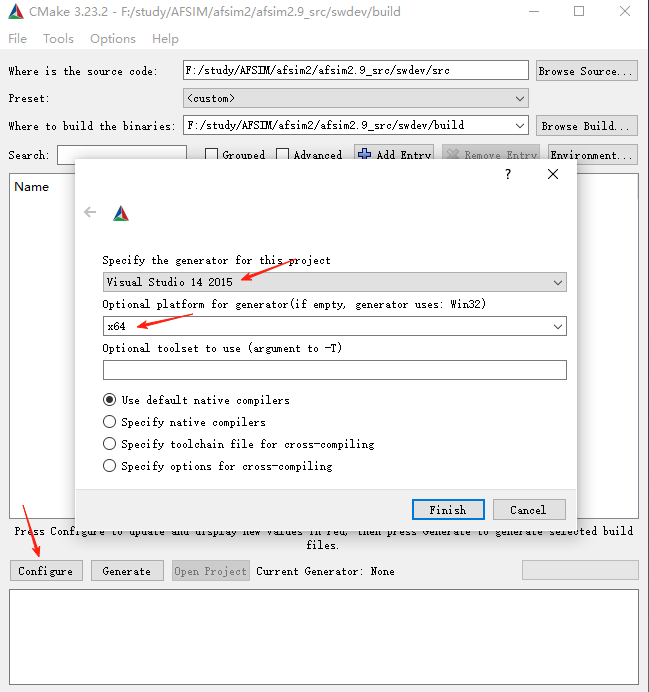Click the blue plus Add Entry icon
This screenshot has height=692, width=649.
[x=364, y=154]
